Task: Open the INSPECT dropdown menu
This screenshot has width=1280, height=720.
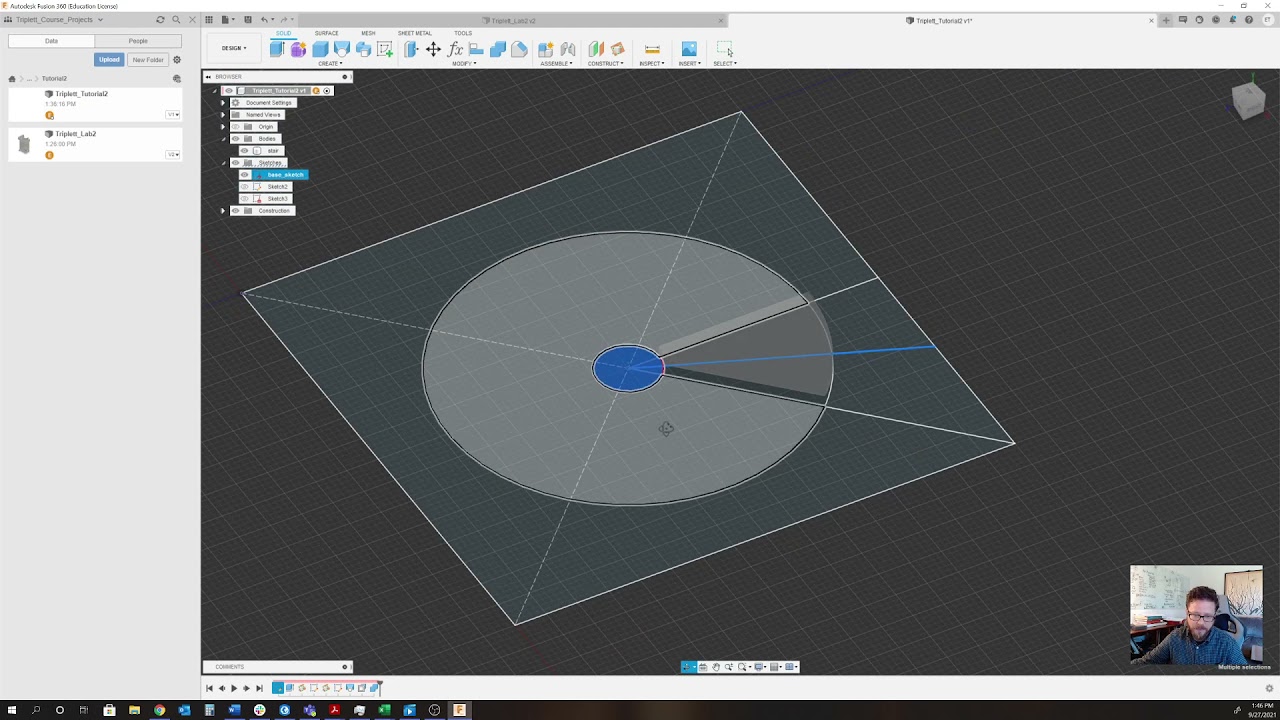Action: point(652,64)
